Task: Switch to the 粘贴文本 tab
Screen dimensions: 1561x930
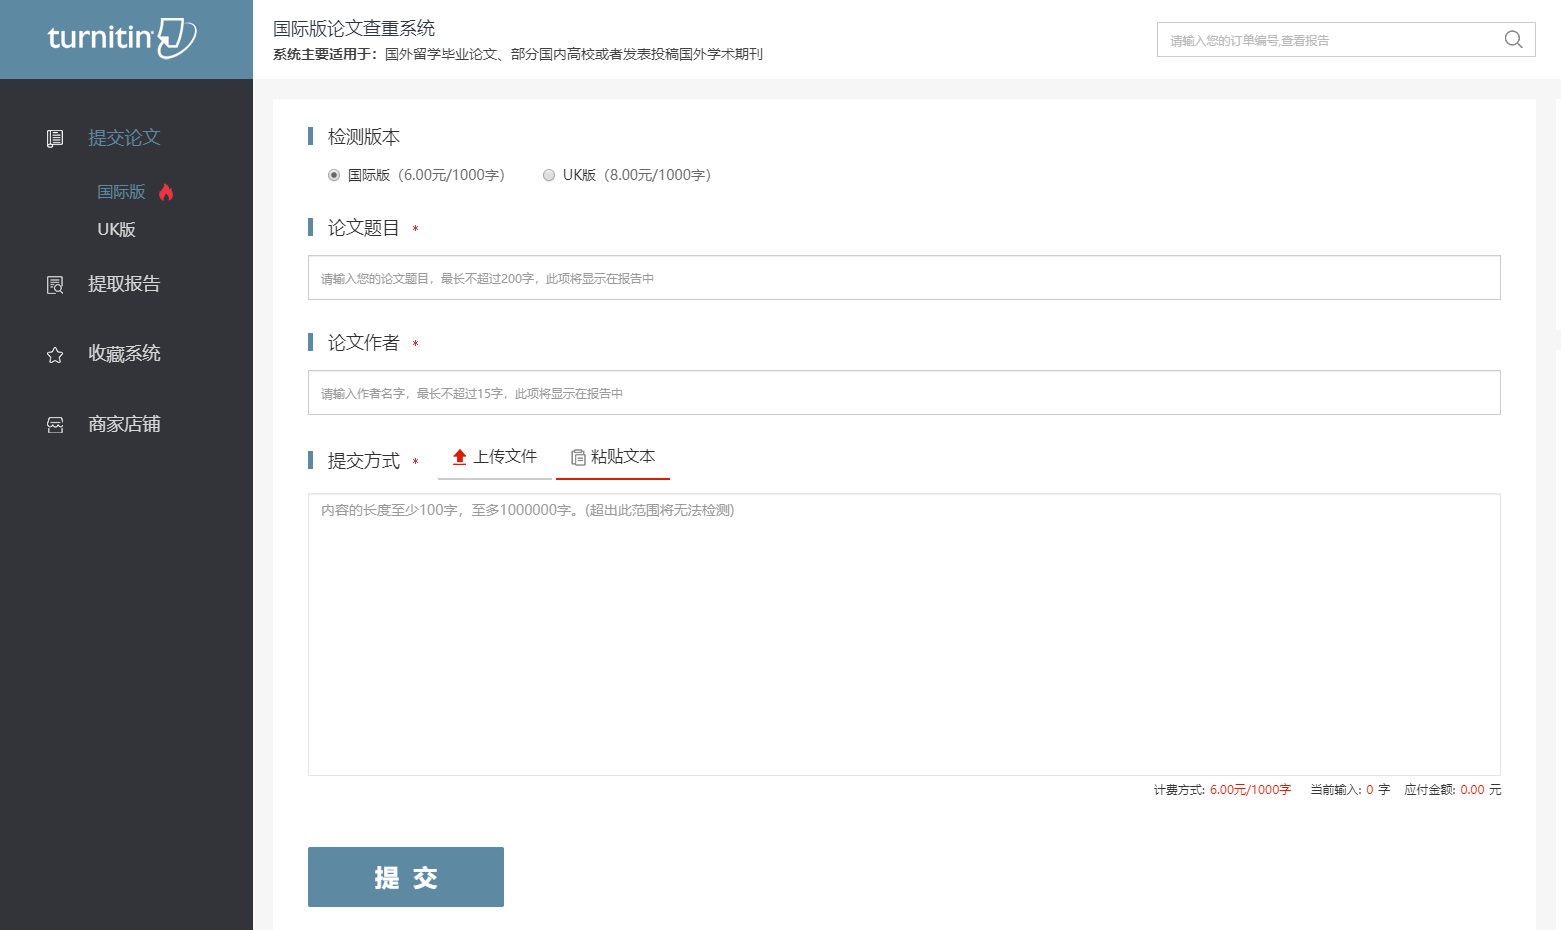Action: [613, 457]
